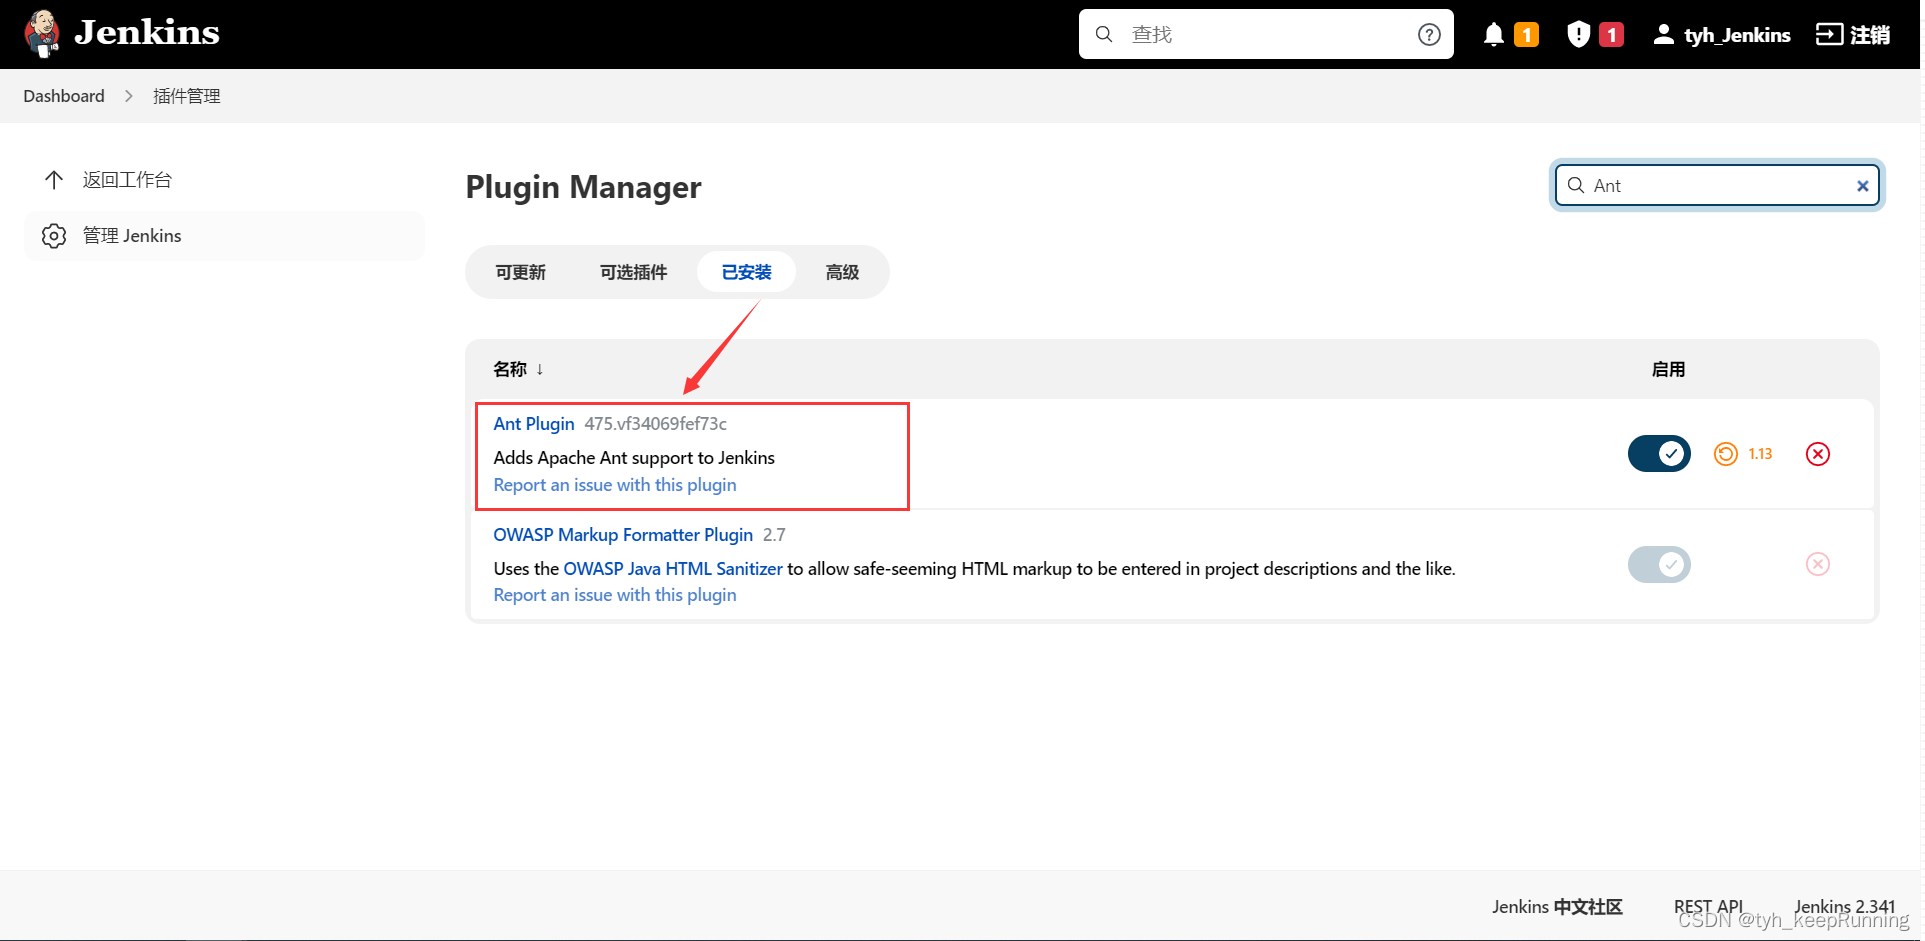Click the red security count badge
The image size is (1925, 941).
pyautogui.click(x=1611, y=35)
